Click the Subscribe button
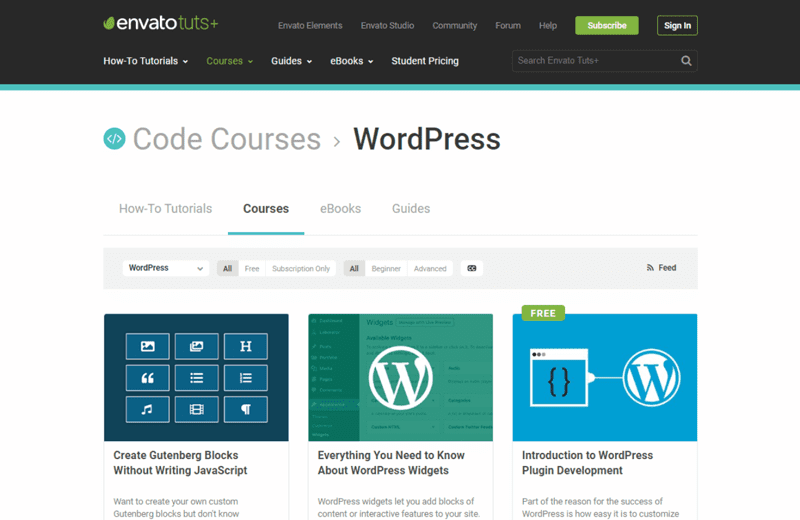 [607, 26]
